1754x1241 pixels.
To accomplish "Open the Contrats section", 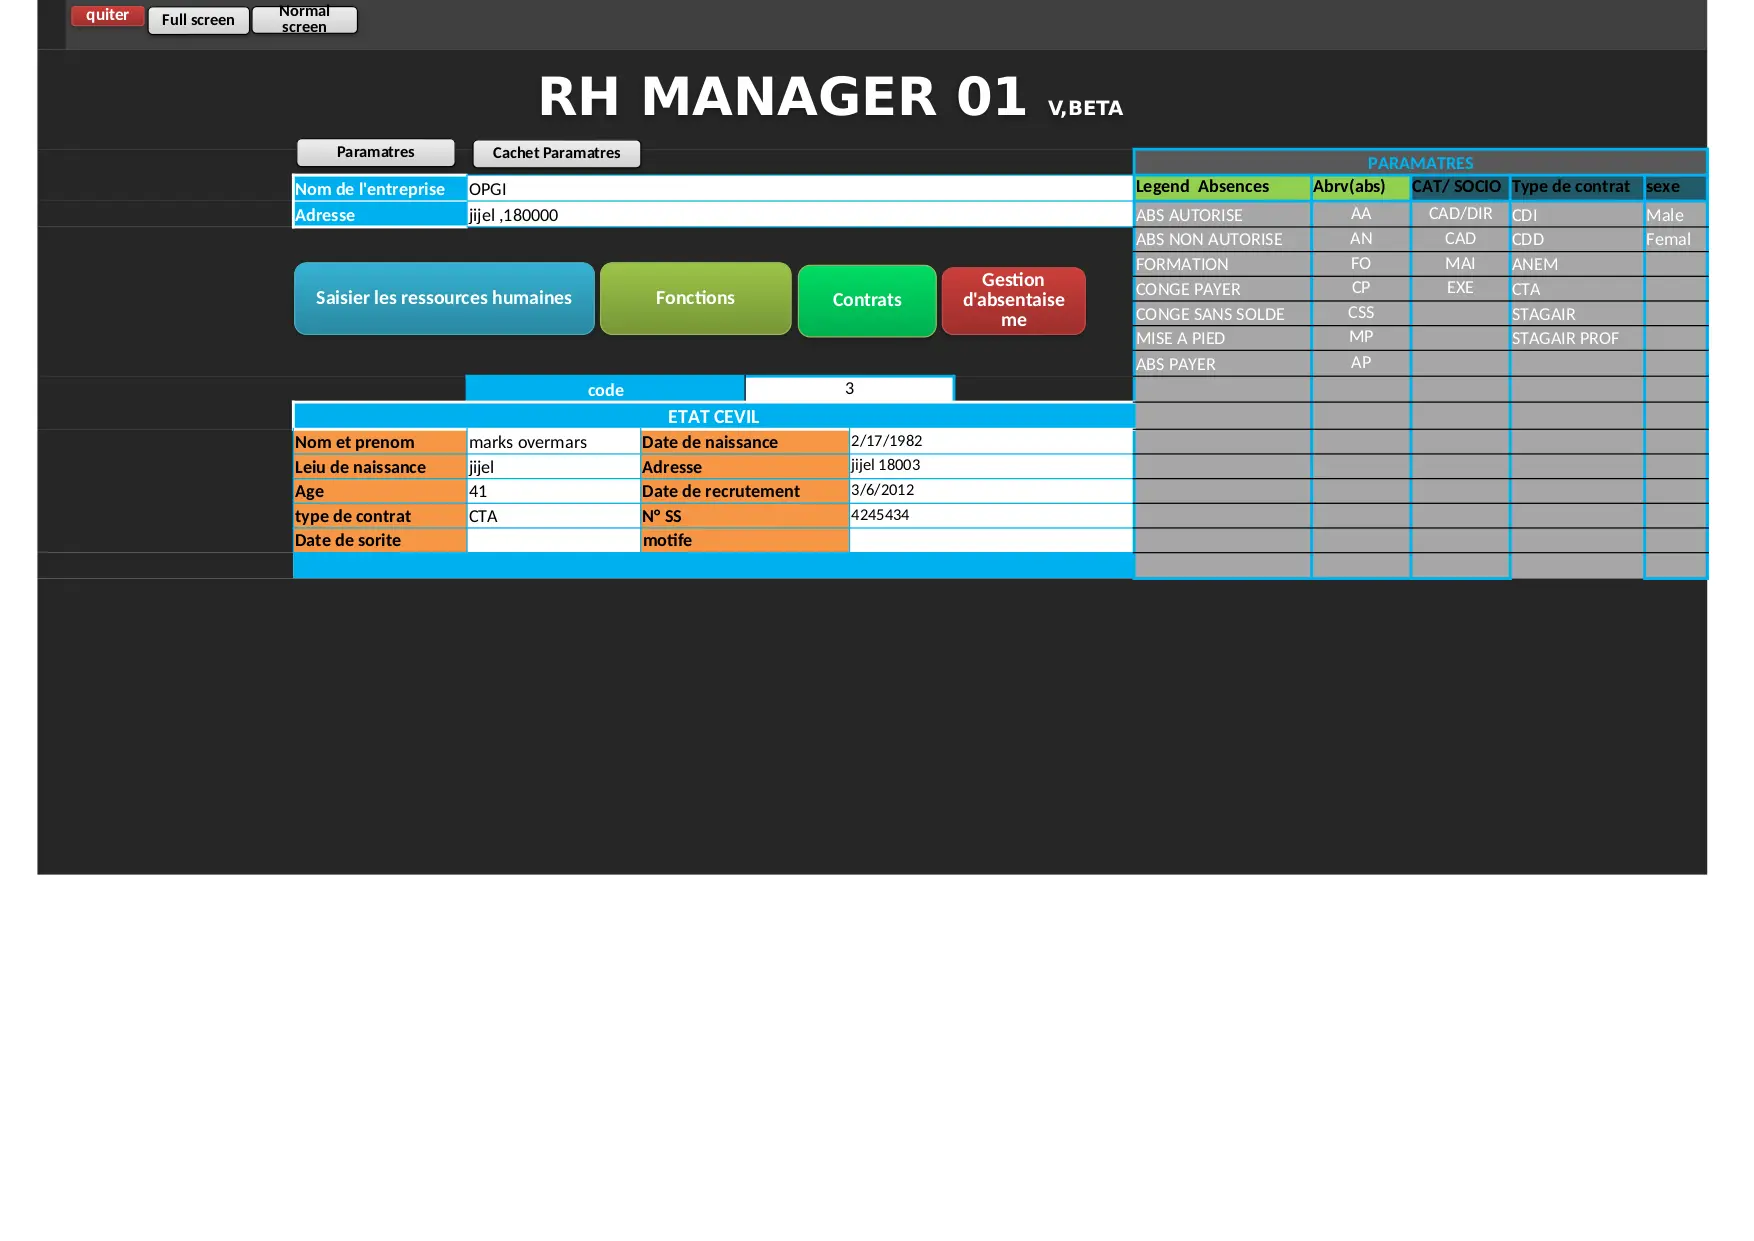I will [867, 300].
